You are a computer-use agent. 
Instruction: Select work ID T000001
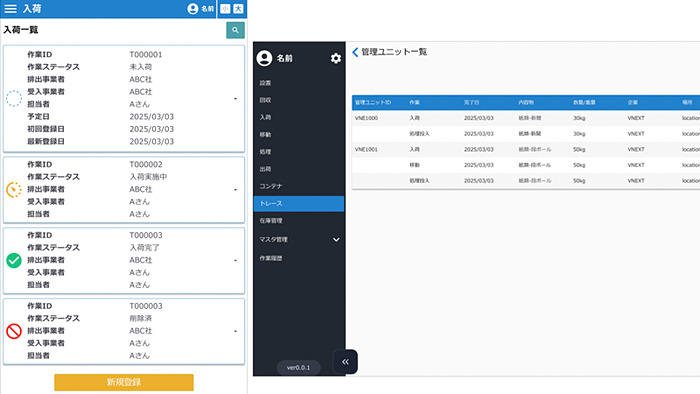click(x=146, y=54)
